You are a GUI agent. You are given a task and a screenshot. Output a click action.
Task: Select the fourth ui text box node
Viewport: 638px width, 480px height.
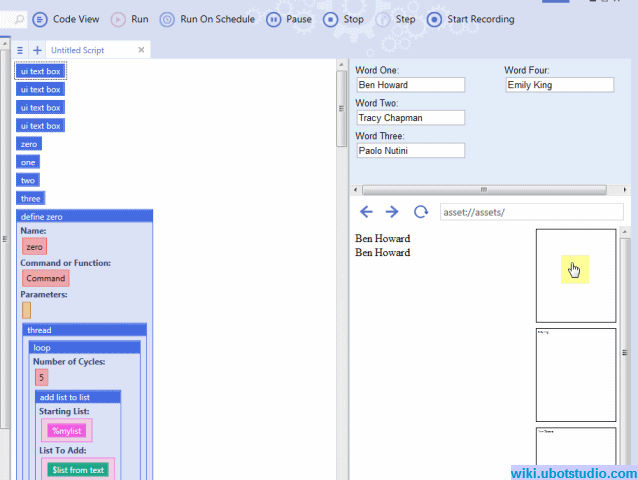coord(40,126)
